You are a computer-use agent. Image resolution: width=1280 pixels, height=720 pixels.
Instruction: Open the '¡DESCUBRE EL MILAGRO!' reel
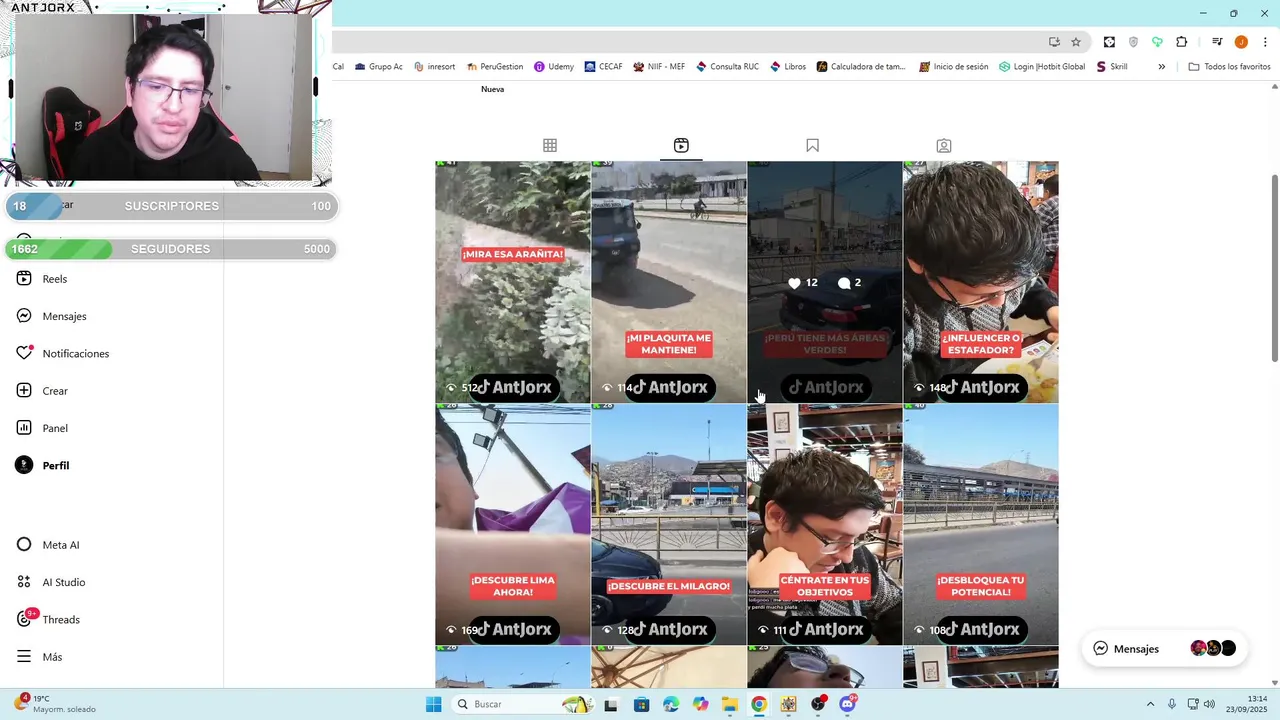[669, 525]
